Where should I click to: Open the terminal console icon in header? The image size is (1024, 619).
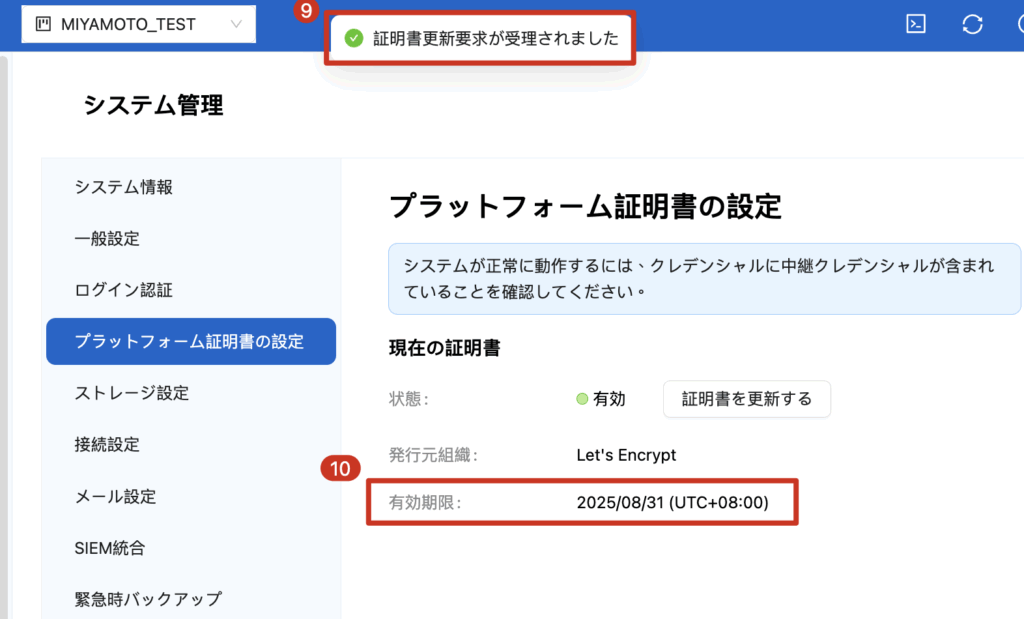tap(915, 25)
